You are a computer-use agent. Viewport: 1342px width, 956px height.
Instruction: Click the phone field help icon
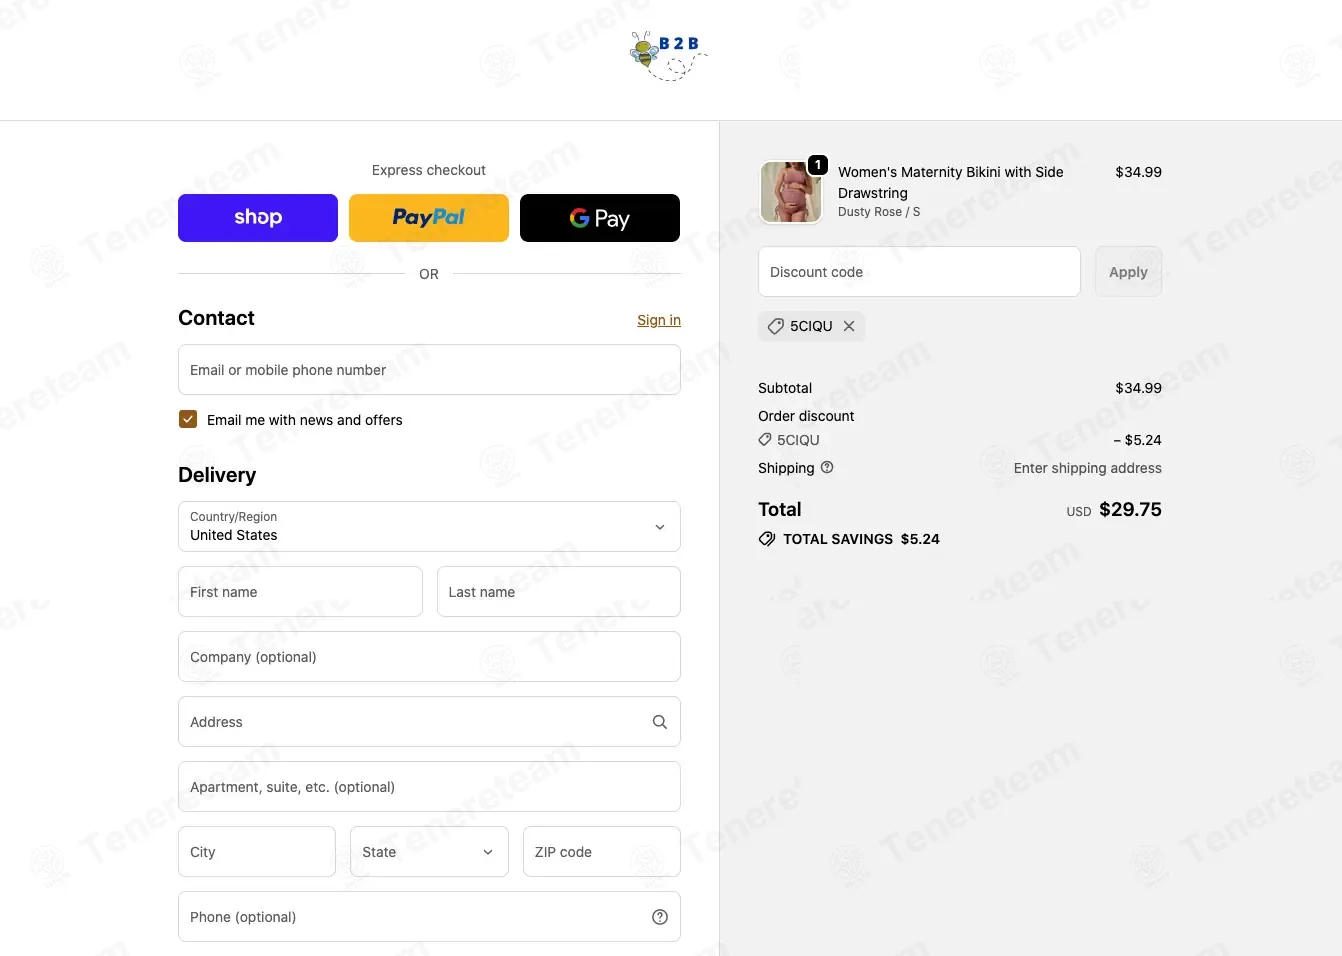pyautogui.click(x=660, y=917)
